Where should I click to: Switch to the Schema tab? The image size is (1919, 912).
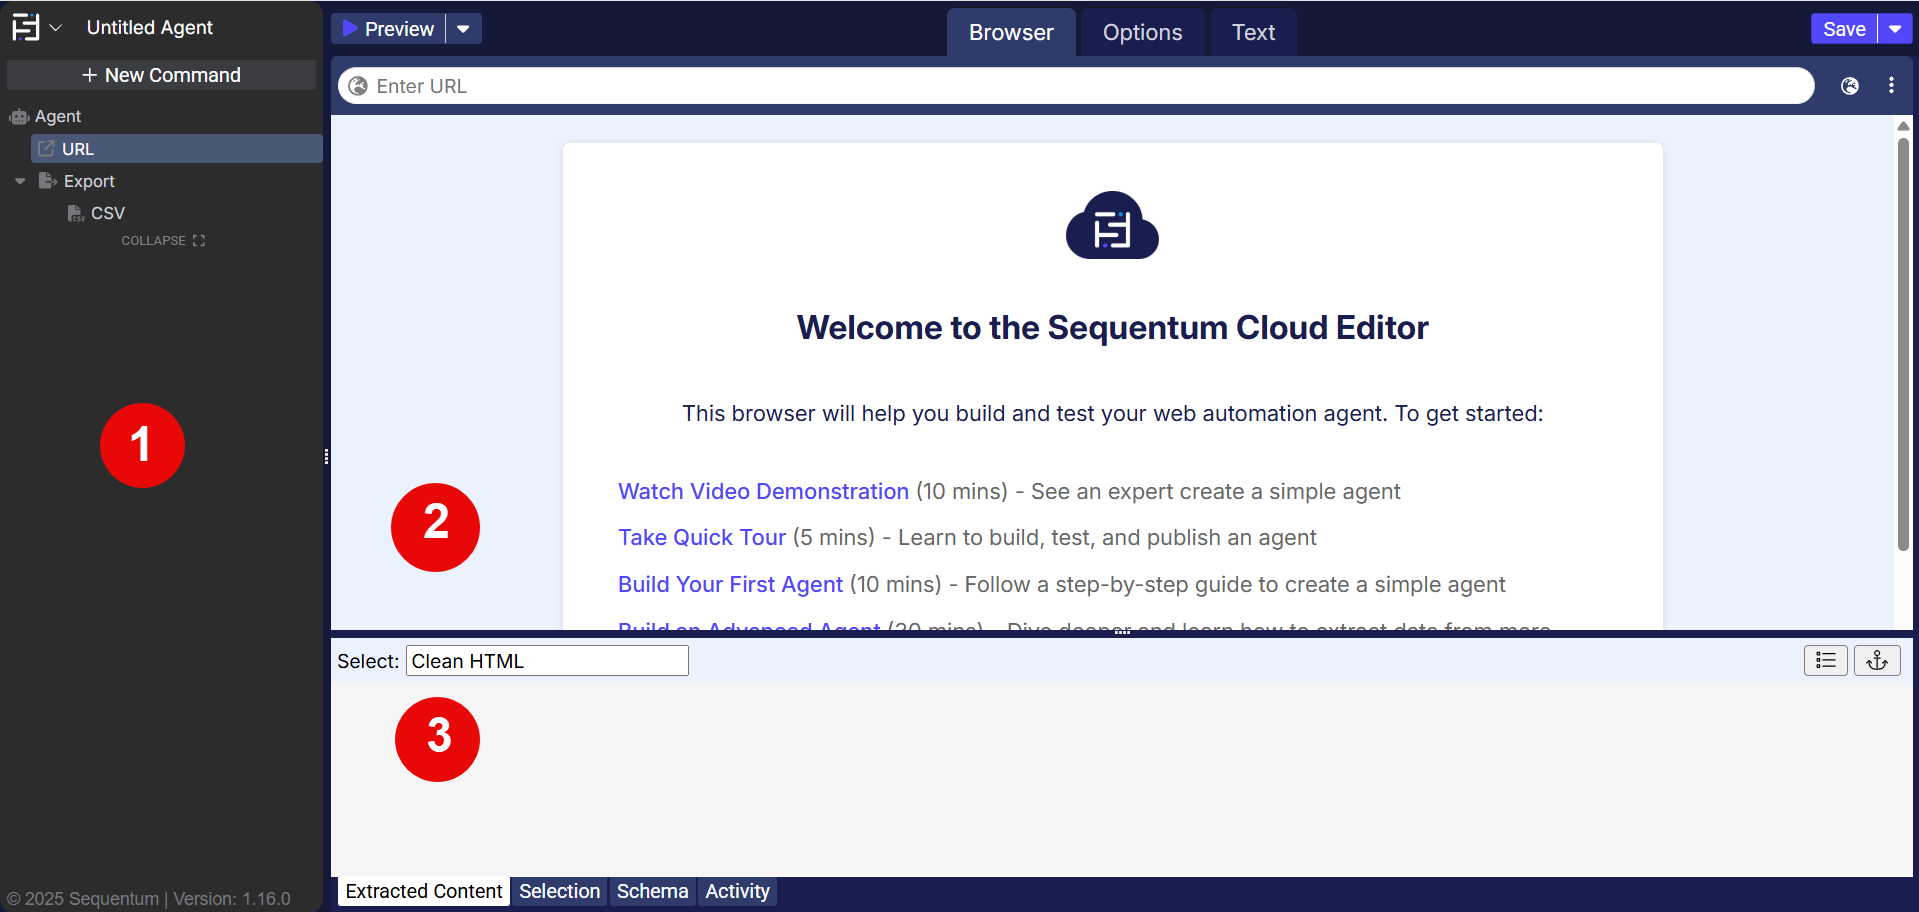tap(652, 891)
